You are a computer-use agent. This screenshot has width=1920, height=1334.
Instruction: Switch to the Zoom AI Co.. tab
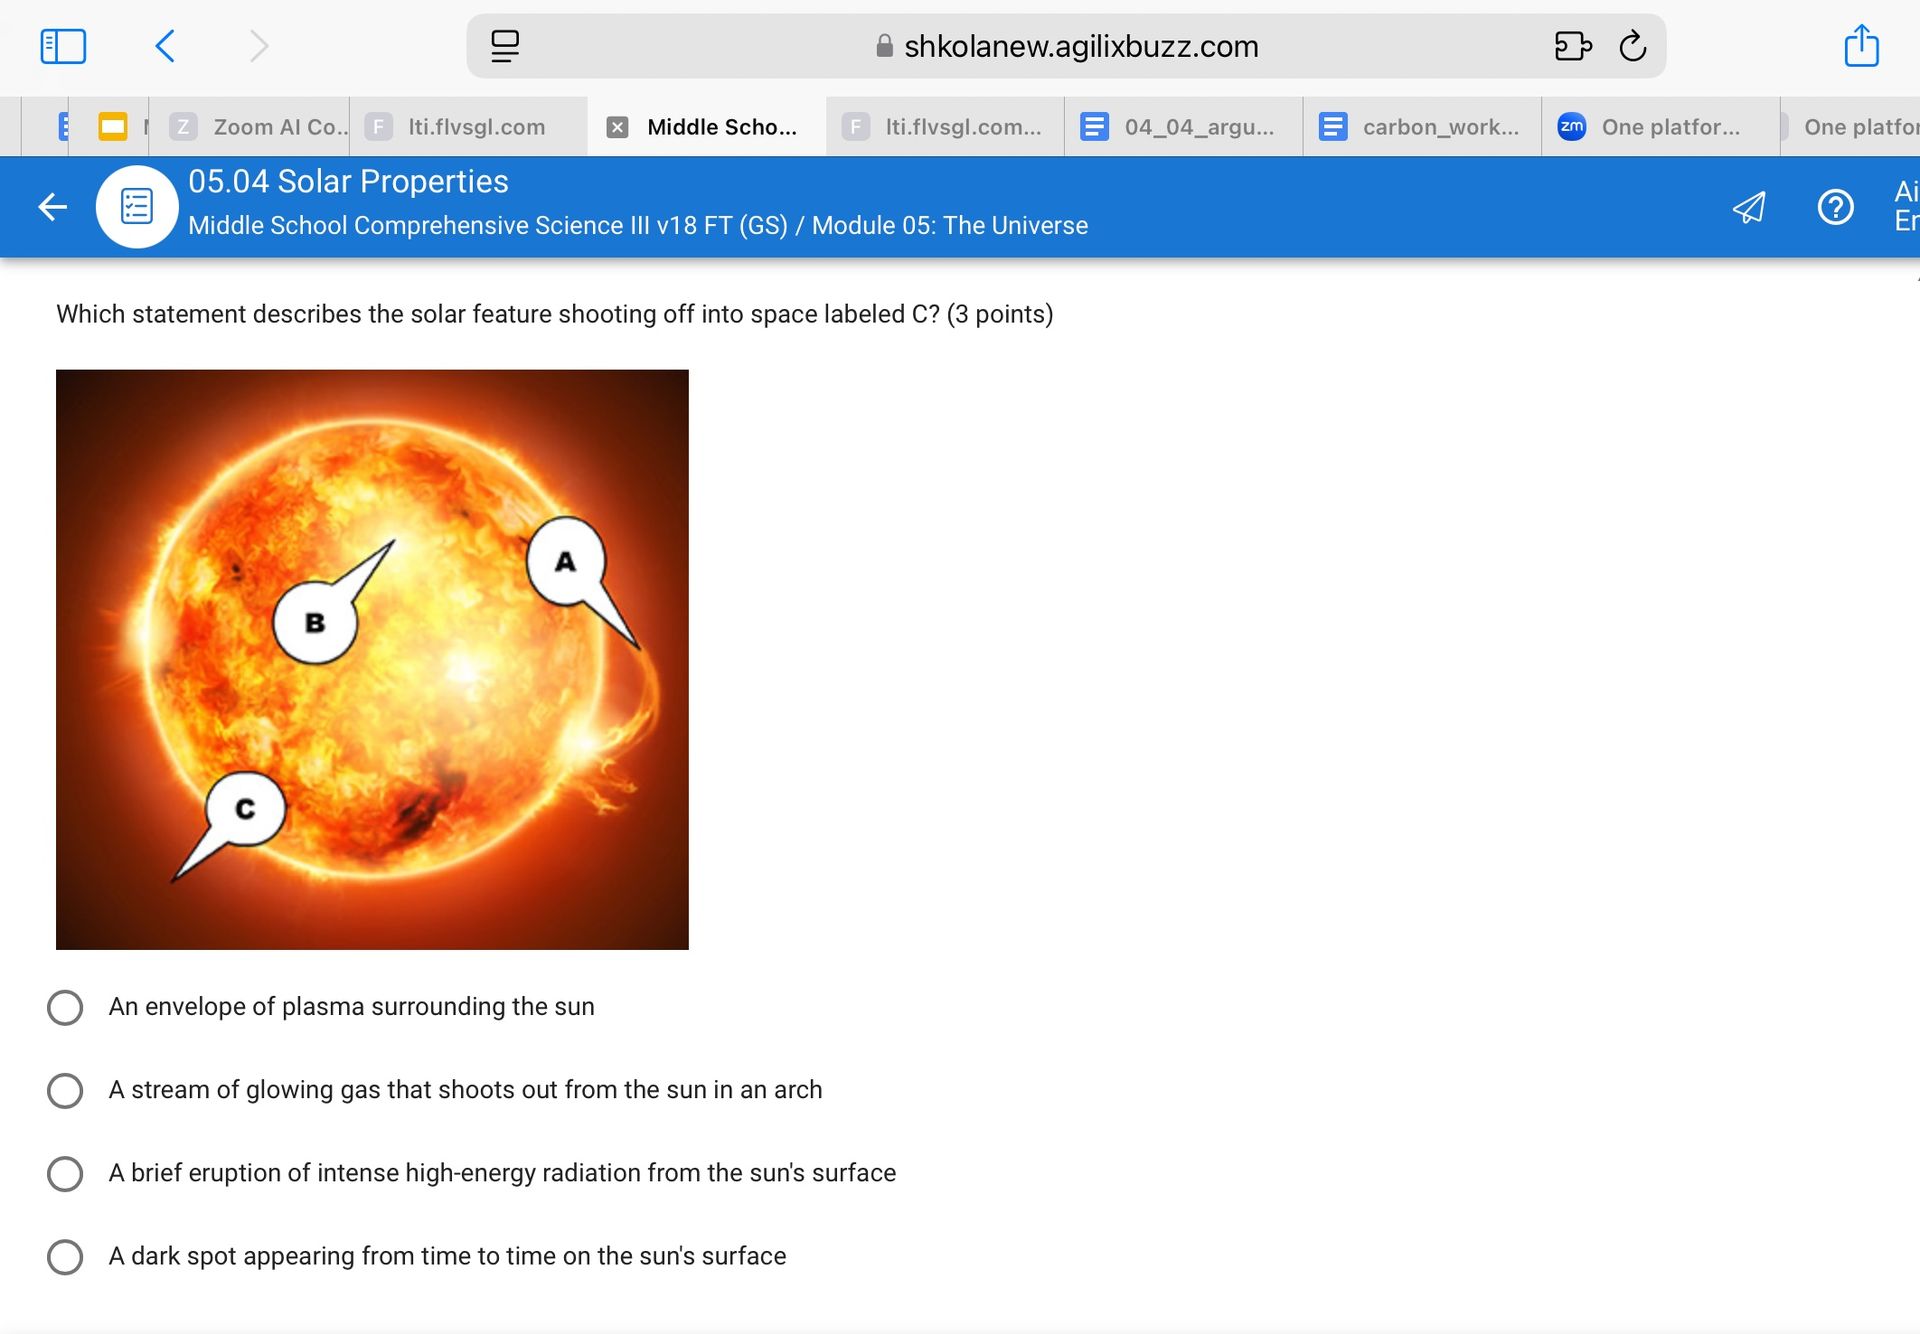[259, 127]
